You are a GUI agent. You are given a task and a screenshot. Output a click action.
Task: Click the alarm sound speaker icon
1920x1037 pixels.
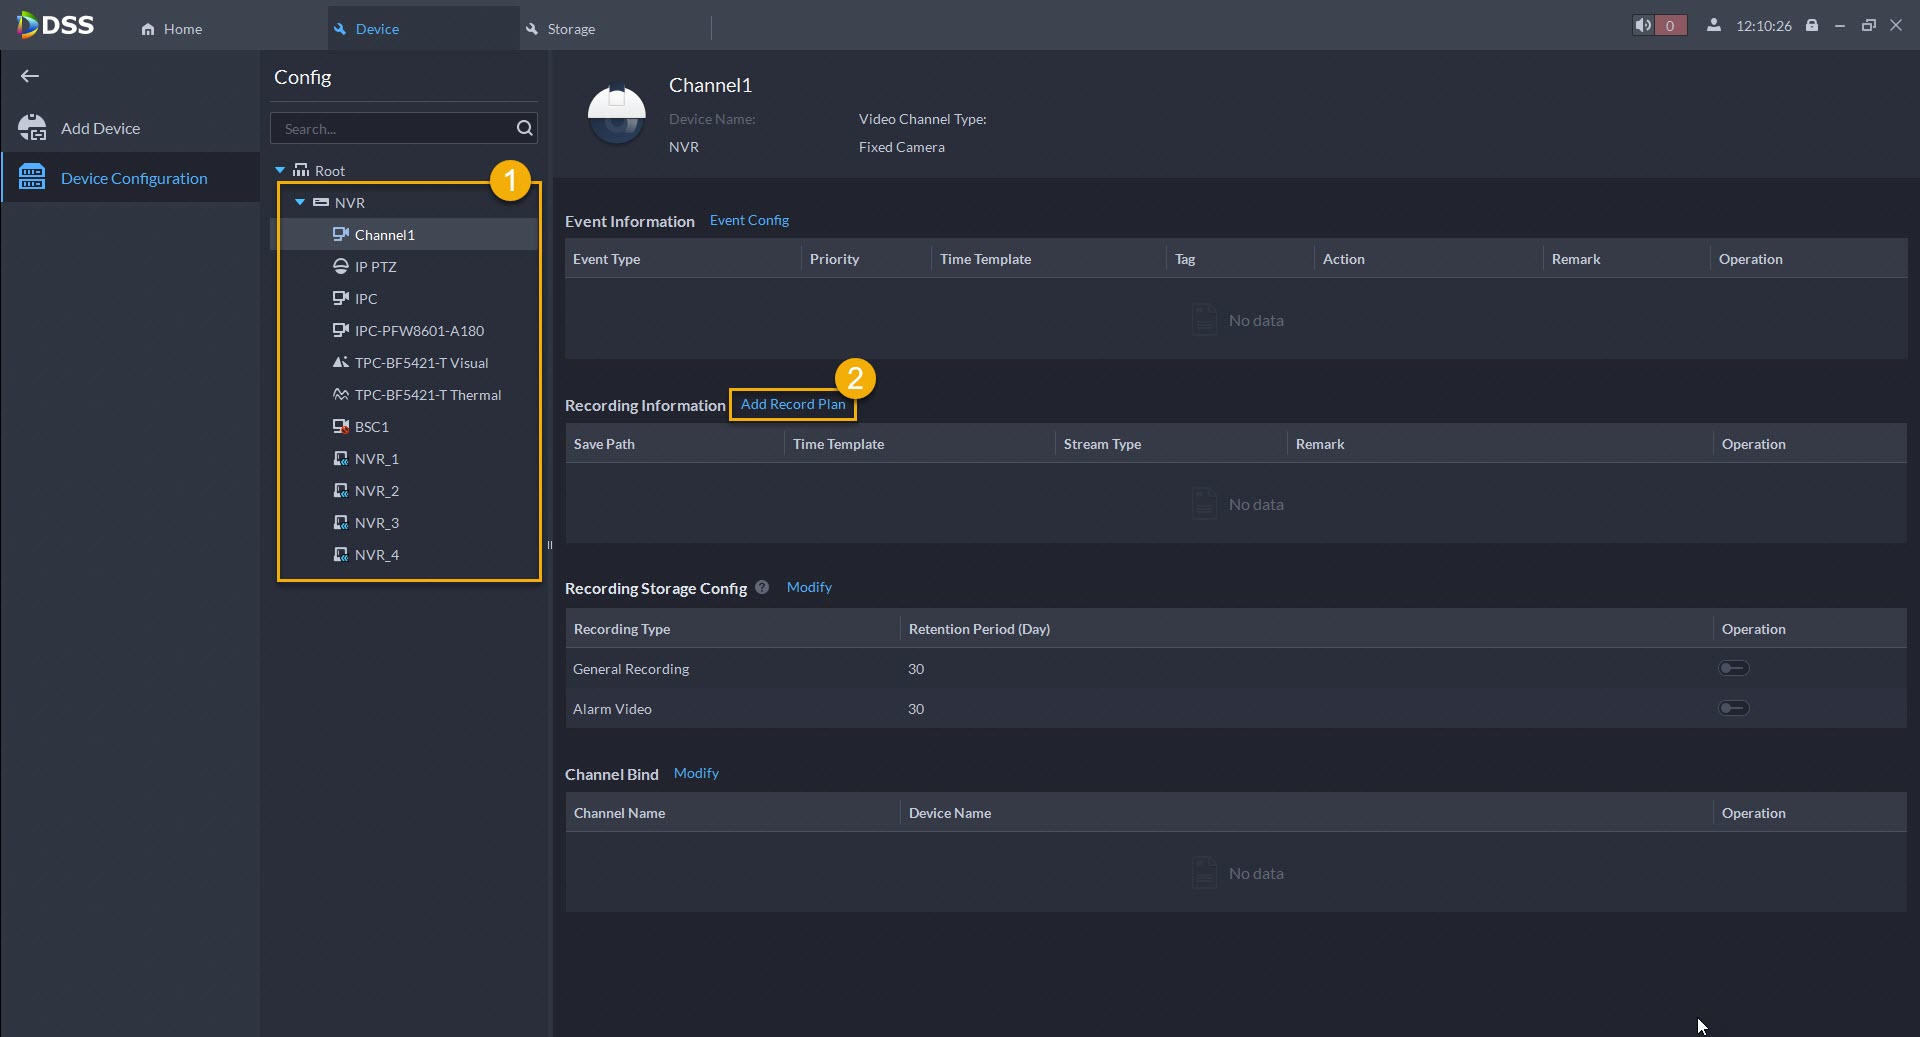coord(1642,26)
